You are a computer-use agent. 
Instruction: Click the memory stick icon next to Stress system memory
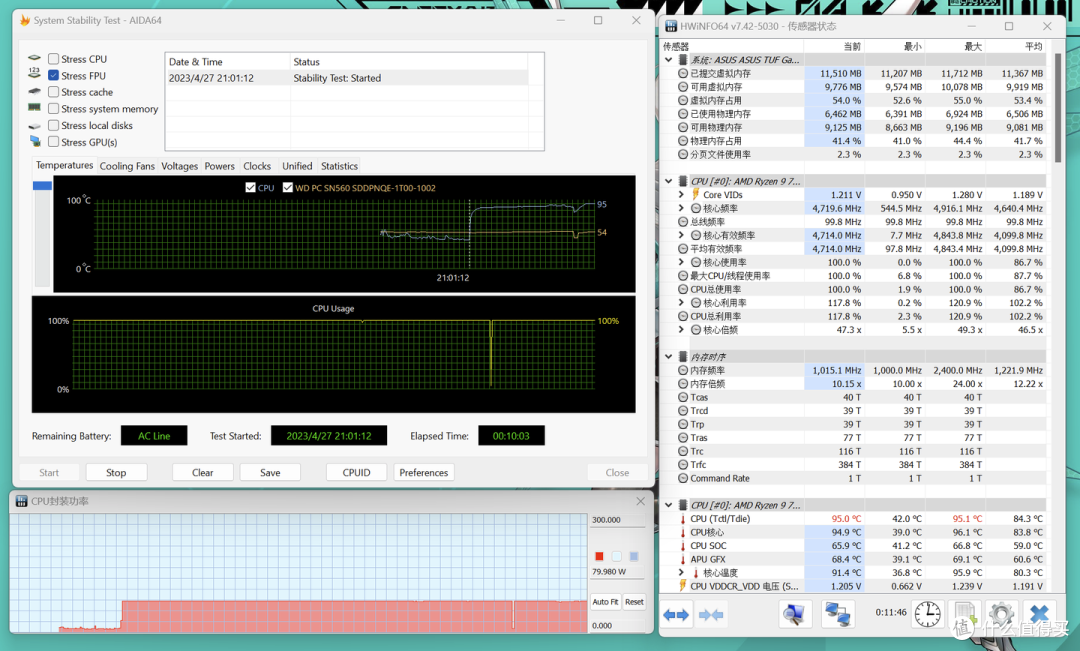coord(34,107)
